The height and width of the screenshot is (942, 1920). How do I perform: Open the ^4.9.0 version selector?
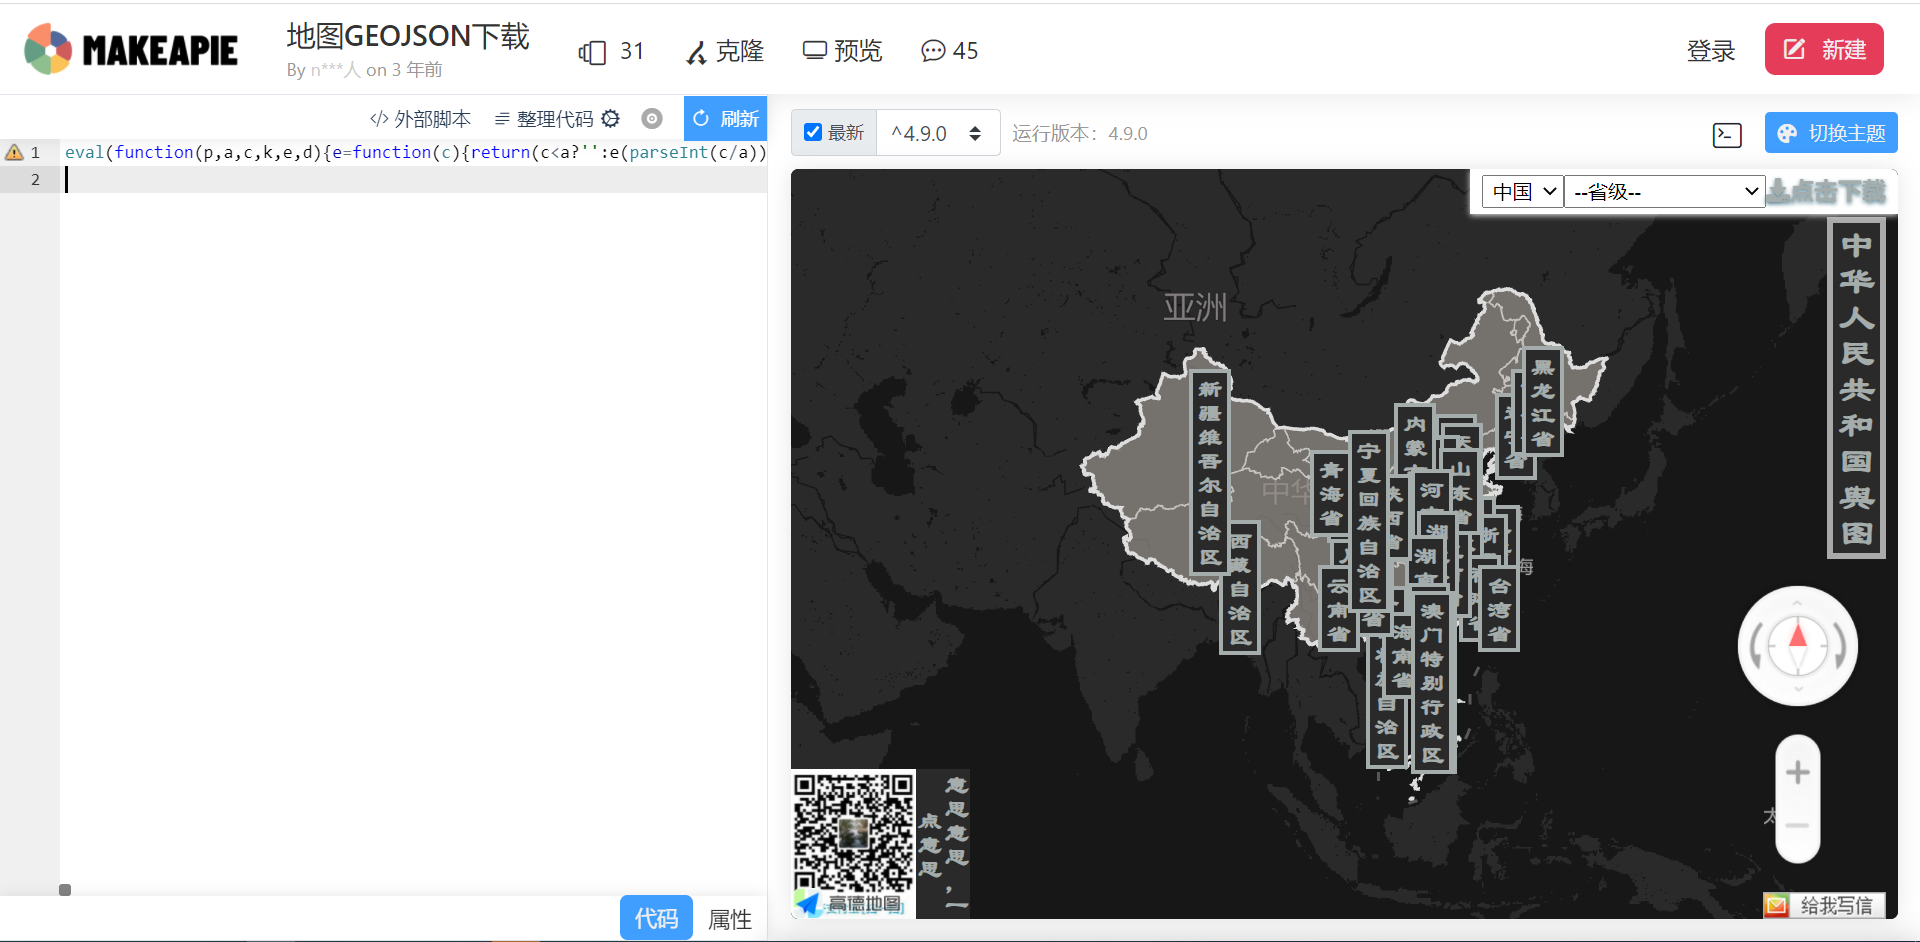936,132
